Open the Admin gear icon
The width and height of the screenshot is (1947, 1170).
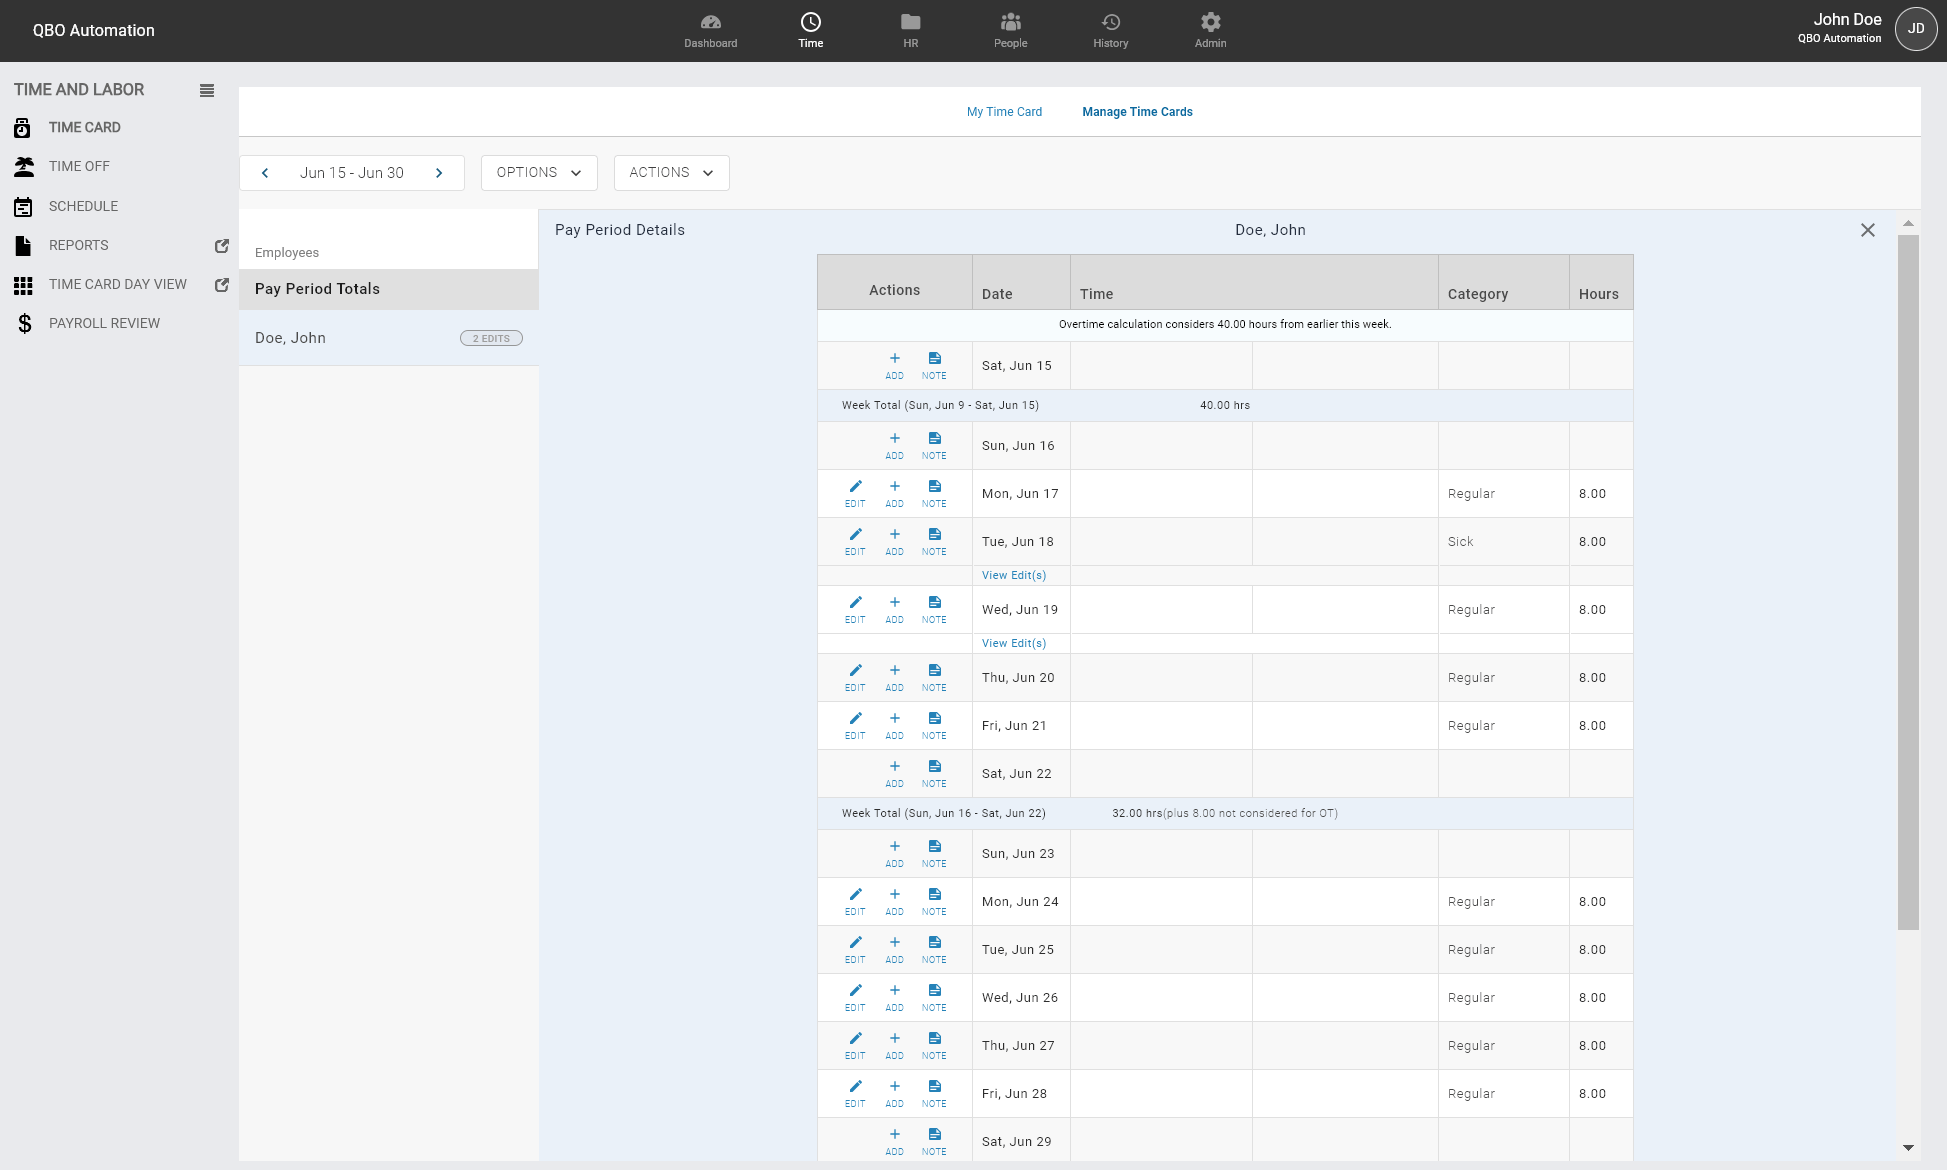click(x=1210, y=30)
